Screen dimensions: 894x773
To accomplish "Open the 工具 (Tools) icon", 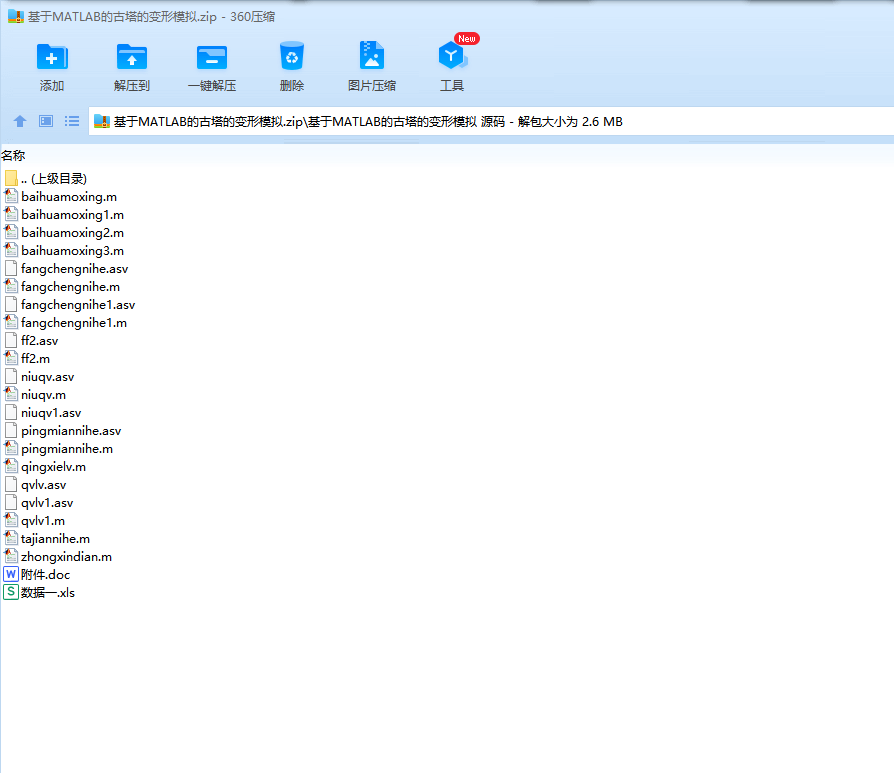I will [x=452, y=56].
